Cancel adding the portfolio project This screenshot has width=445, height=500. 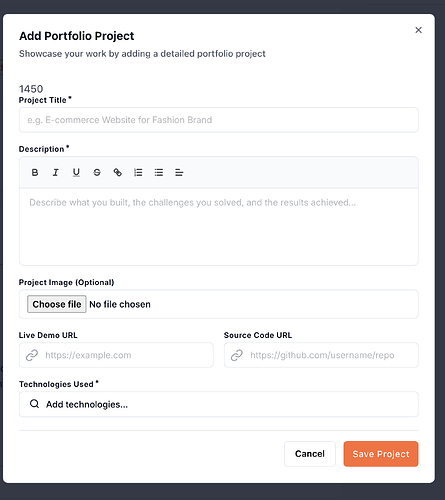(x=310, y=454)
